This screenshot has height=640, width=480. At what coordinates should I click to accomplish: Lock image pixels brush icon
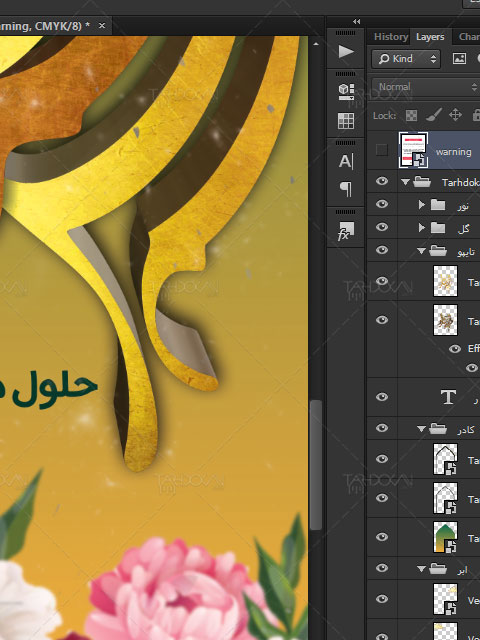point(433,116)
